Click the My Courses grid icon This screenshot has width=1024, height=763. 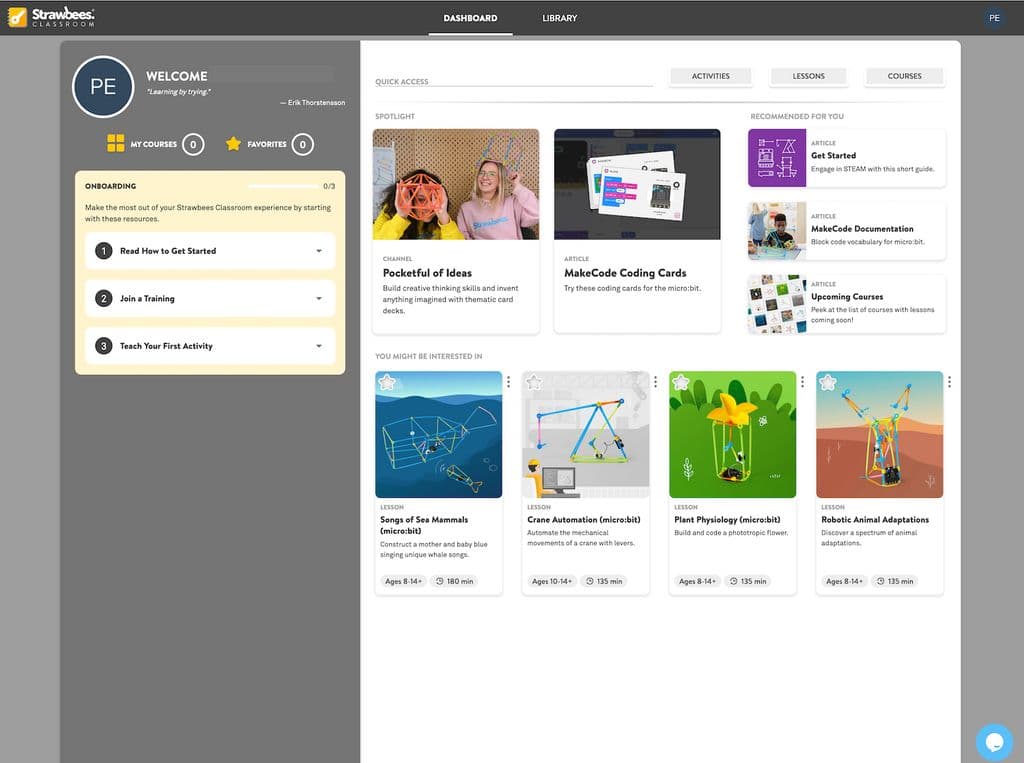[x=116, y=144]
